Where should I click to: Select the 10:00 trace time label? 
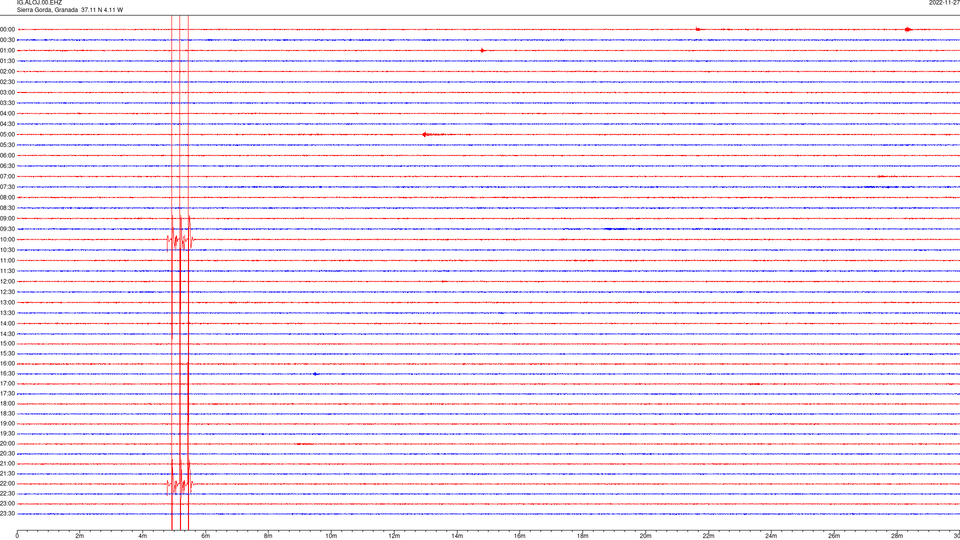pyautogui.click(x=7, y=239)
